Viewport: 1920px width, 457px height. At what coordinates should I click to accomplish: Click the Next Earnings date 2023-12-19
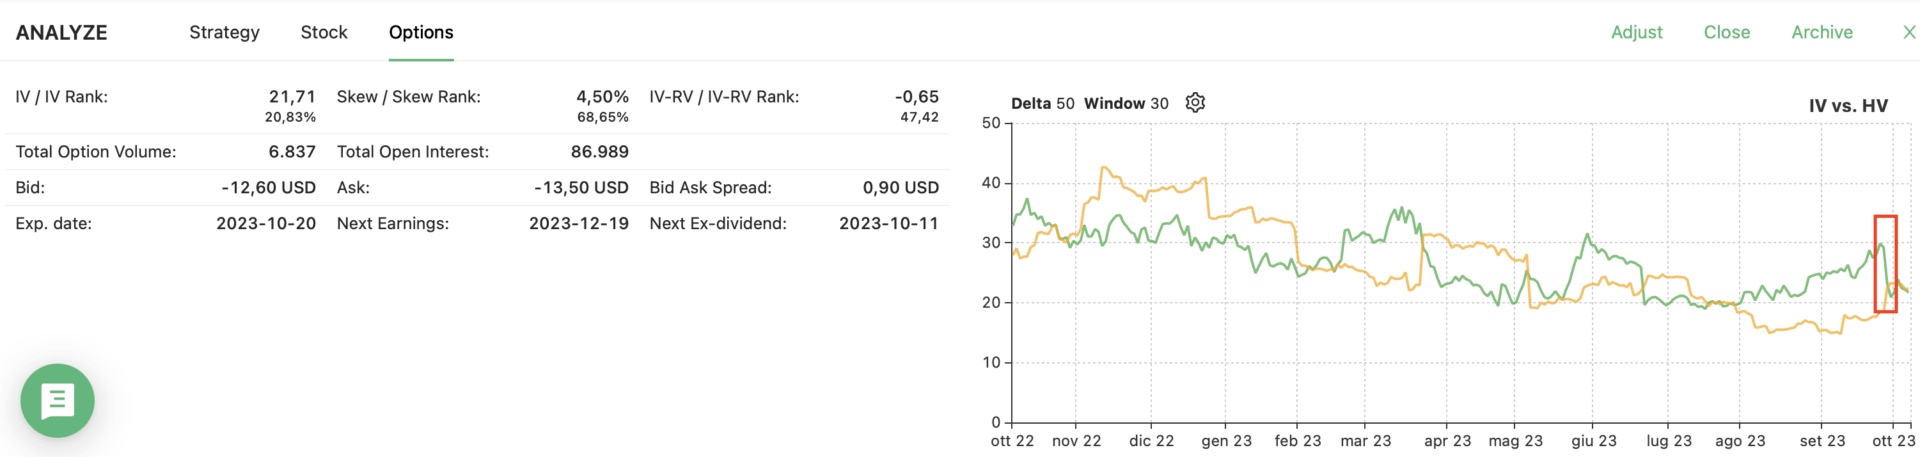[x=579, y=223]
